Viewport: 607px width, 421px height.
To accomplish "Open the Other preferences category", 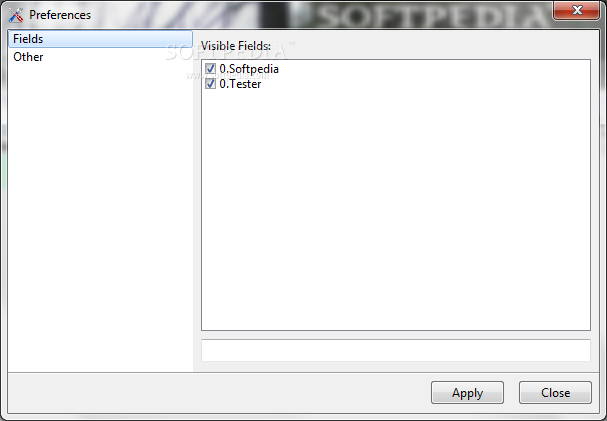I will 28,57.
